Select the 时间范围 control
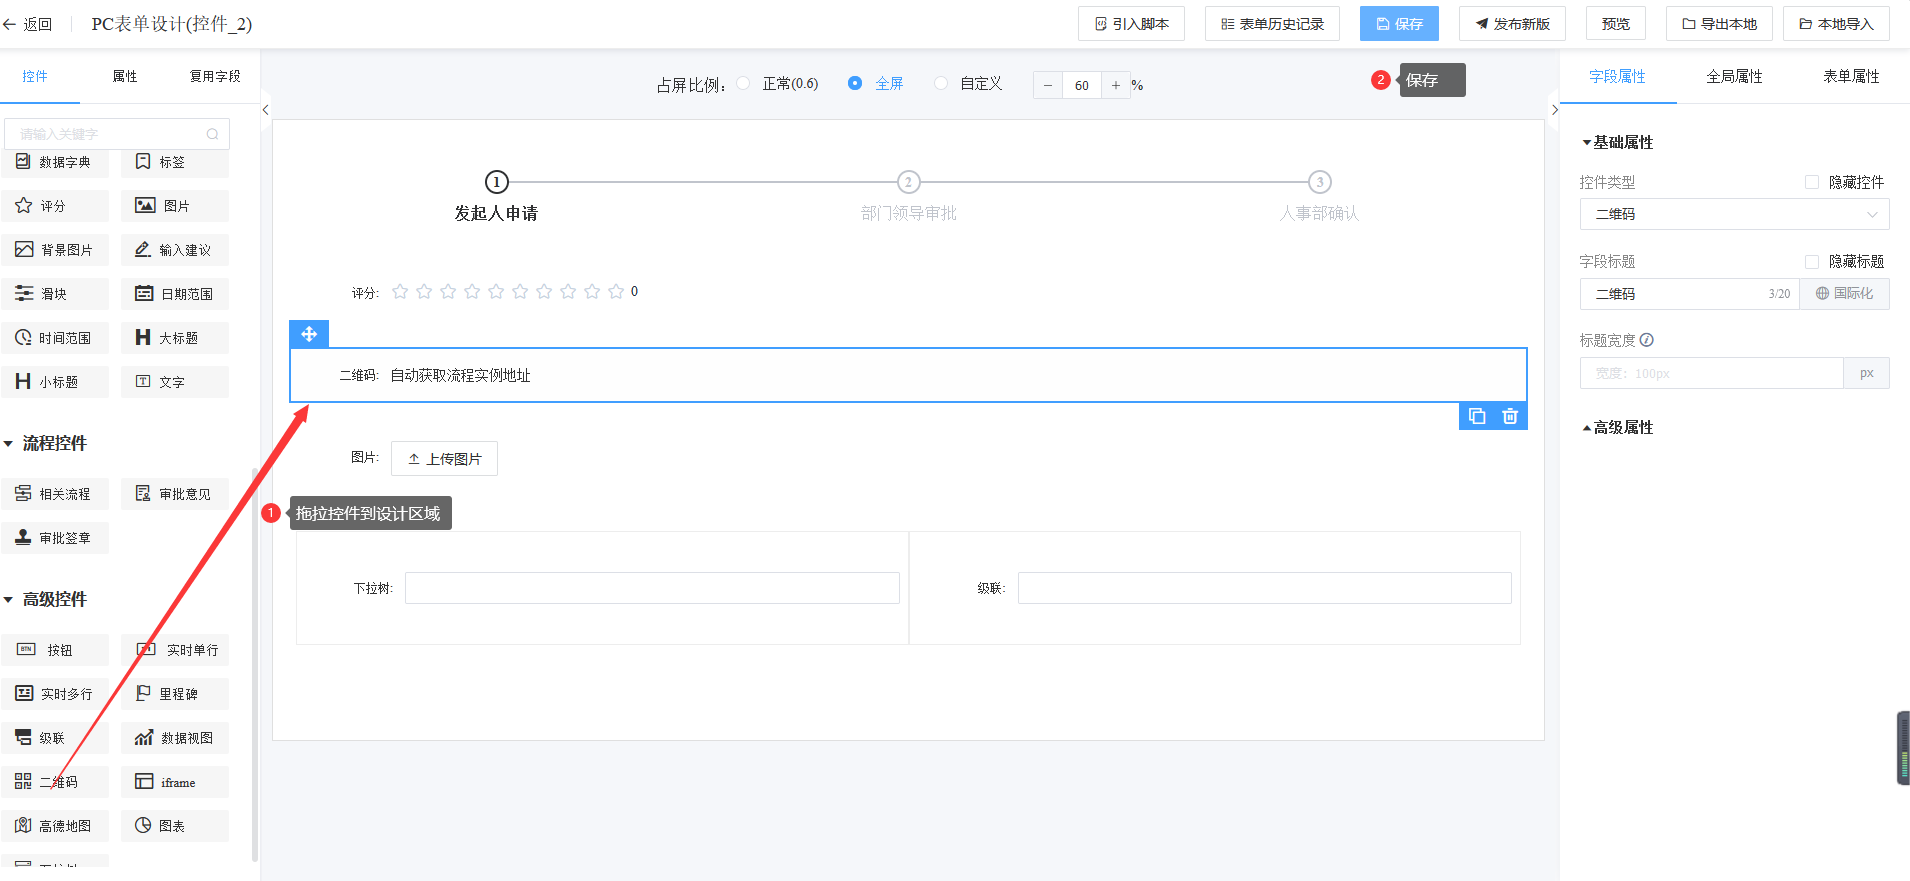 coord(55,338)
